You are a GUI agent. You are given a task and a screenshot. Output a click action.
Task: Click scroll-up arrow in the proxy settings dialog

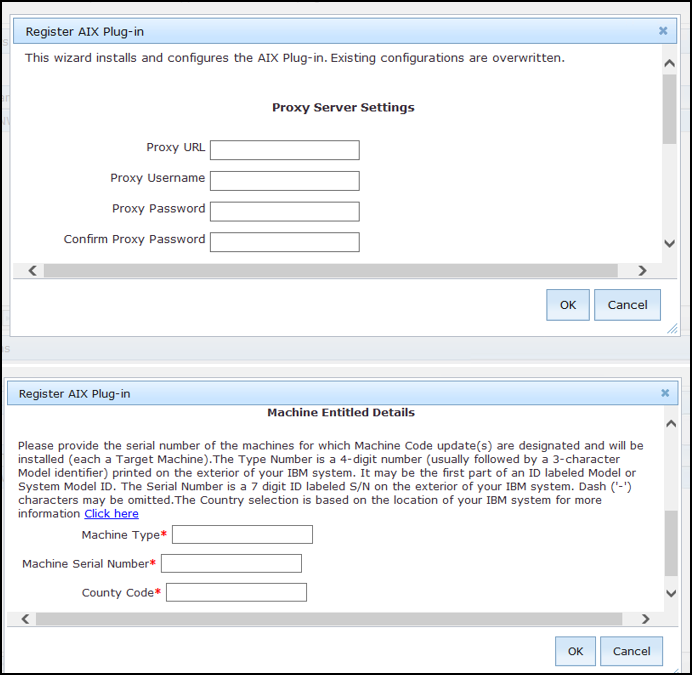click(x=669, y=64)
